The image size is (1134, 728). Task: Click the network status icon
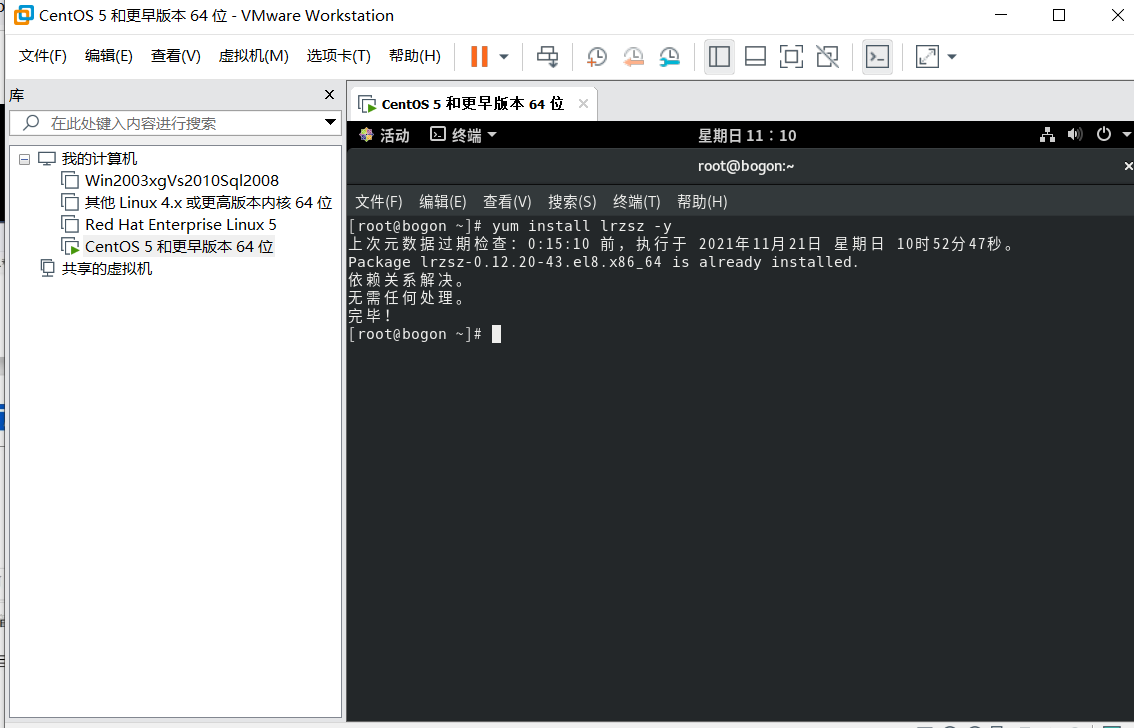pyautogui.click(x=1047, y=134)
